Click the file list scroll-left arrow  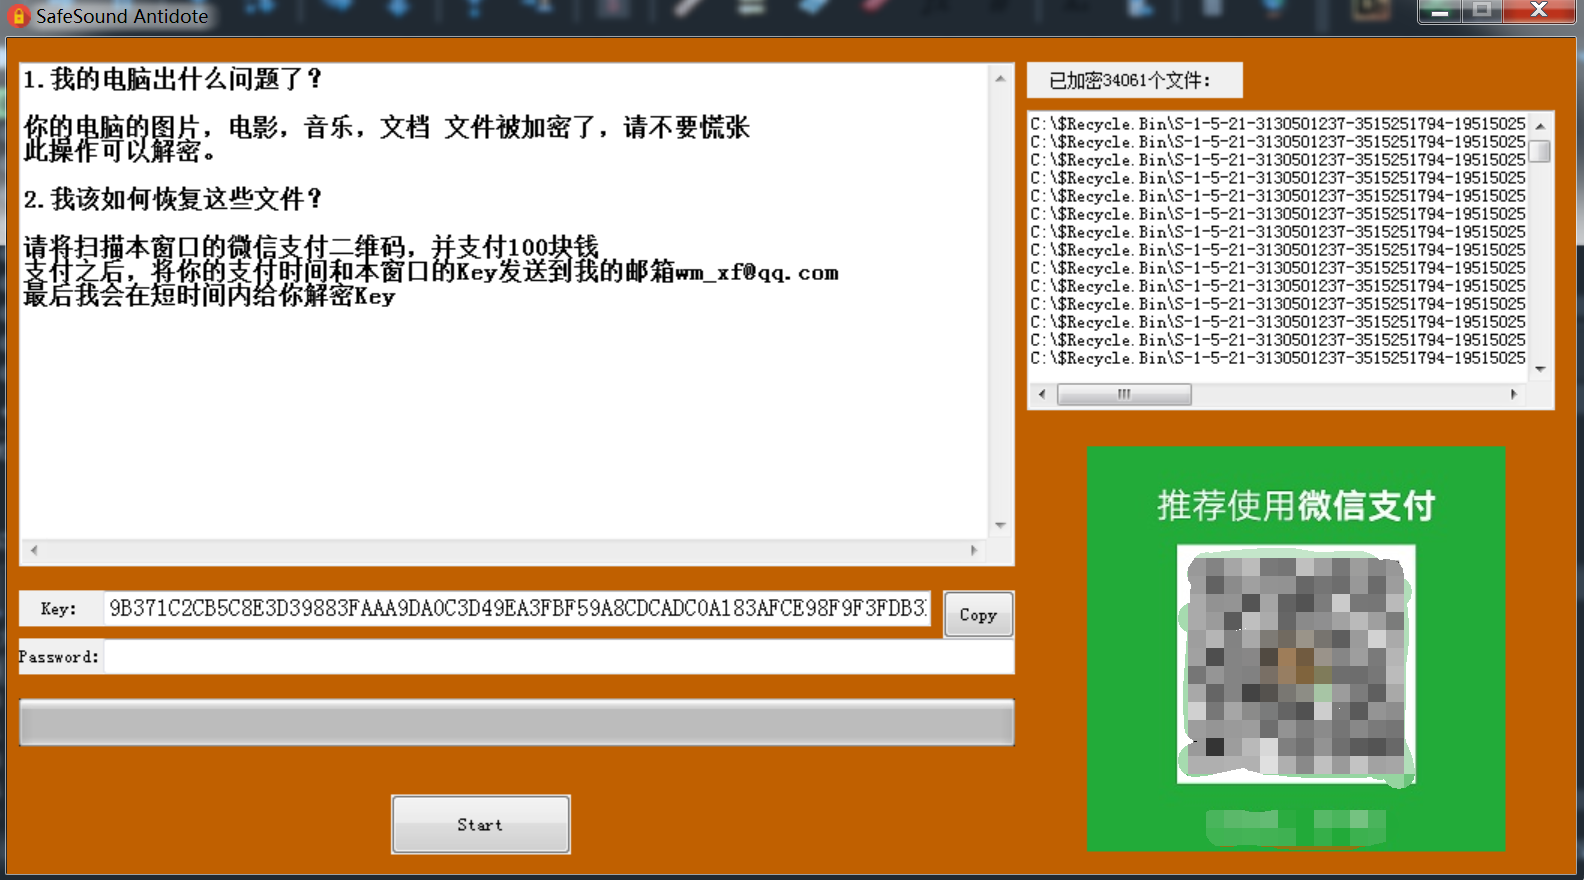tap(1042, 394)
